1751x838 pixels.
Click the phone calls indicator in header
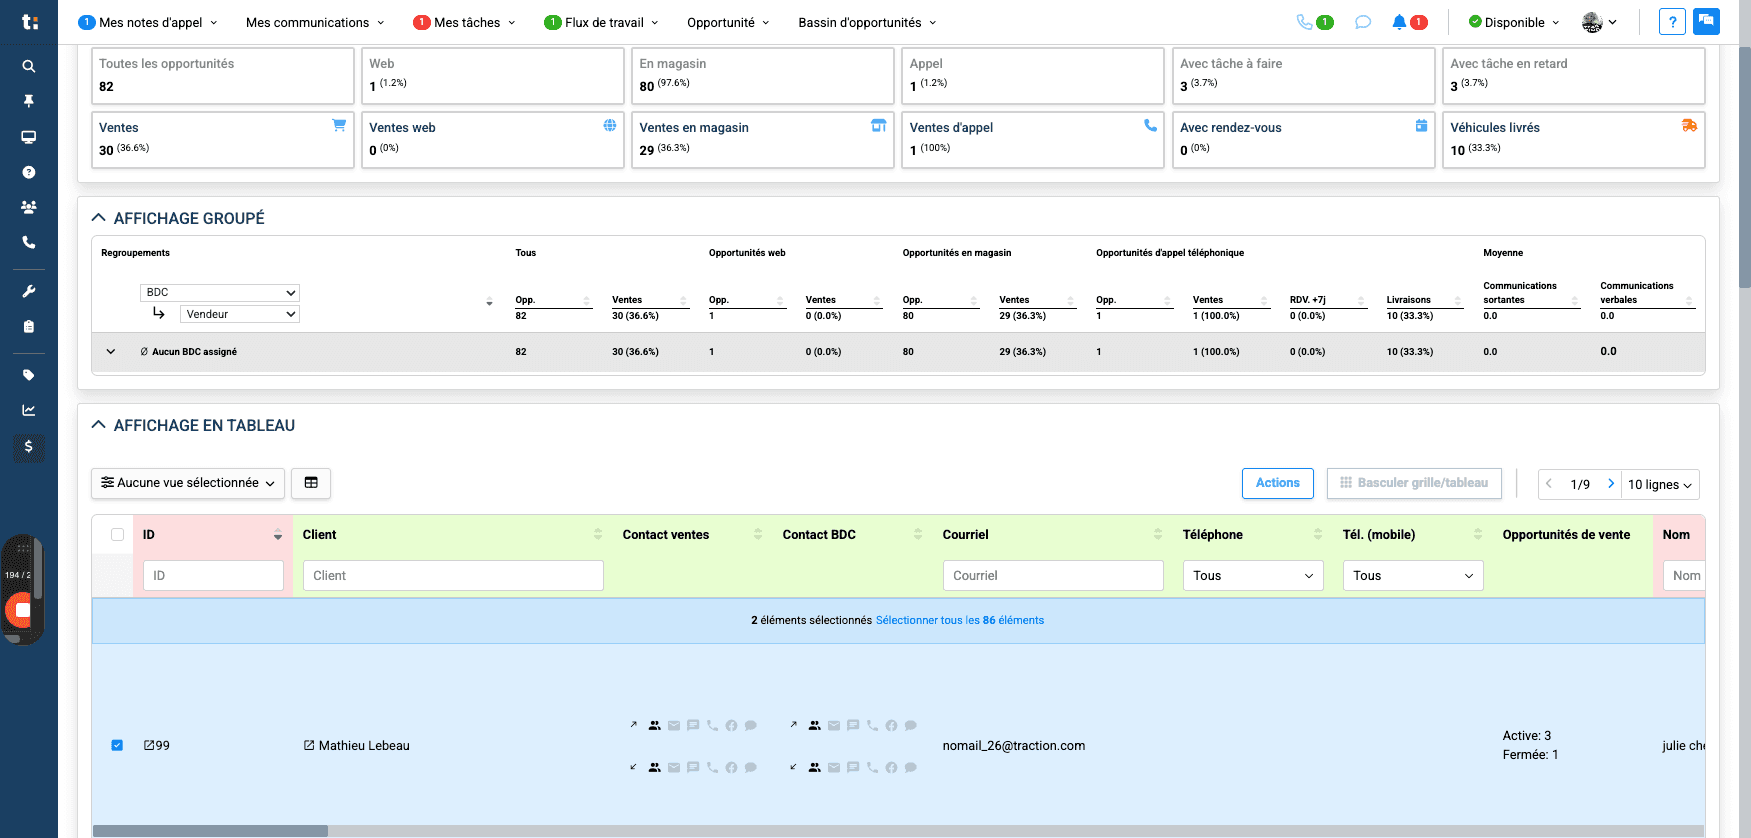point(1315,22)
